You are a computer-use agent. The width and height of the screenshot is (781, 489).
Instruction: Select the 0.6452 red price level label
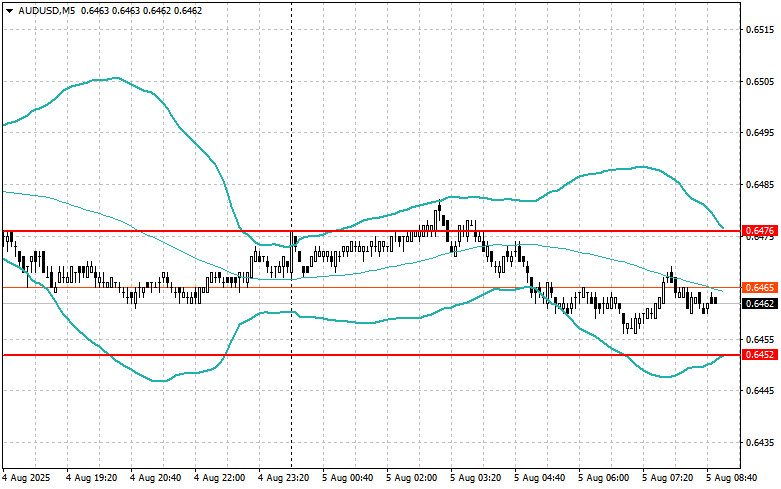tap(760, 355)
